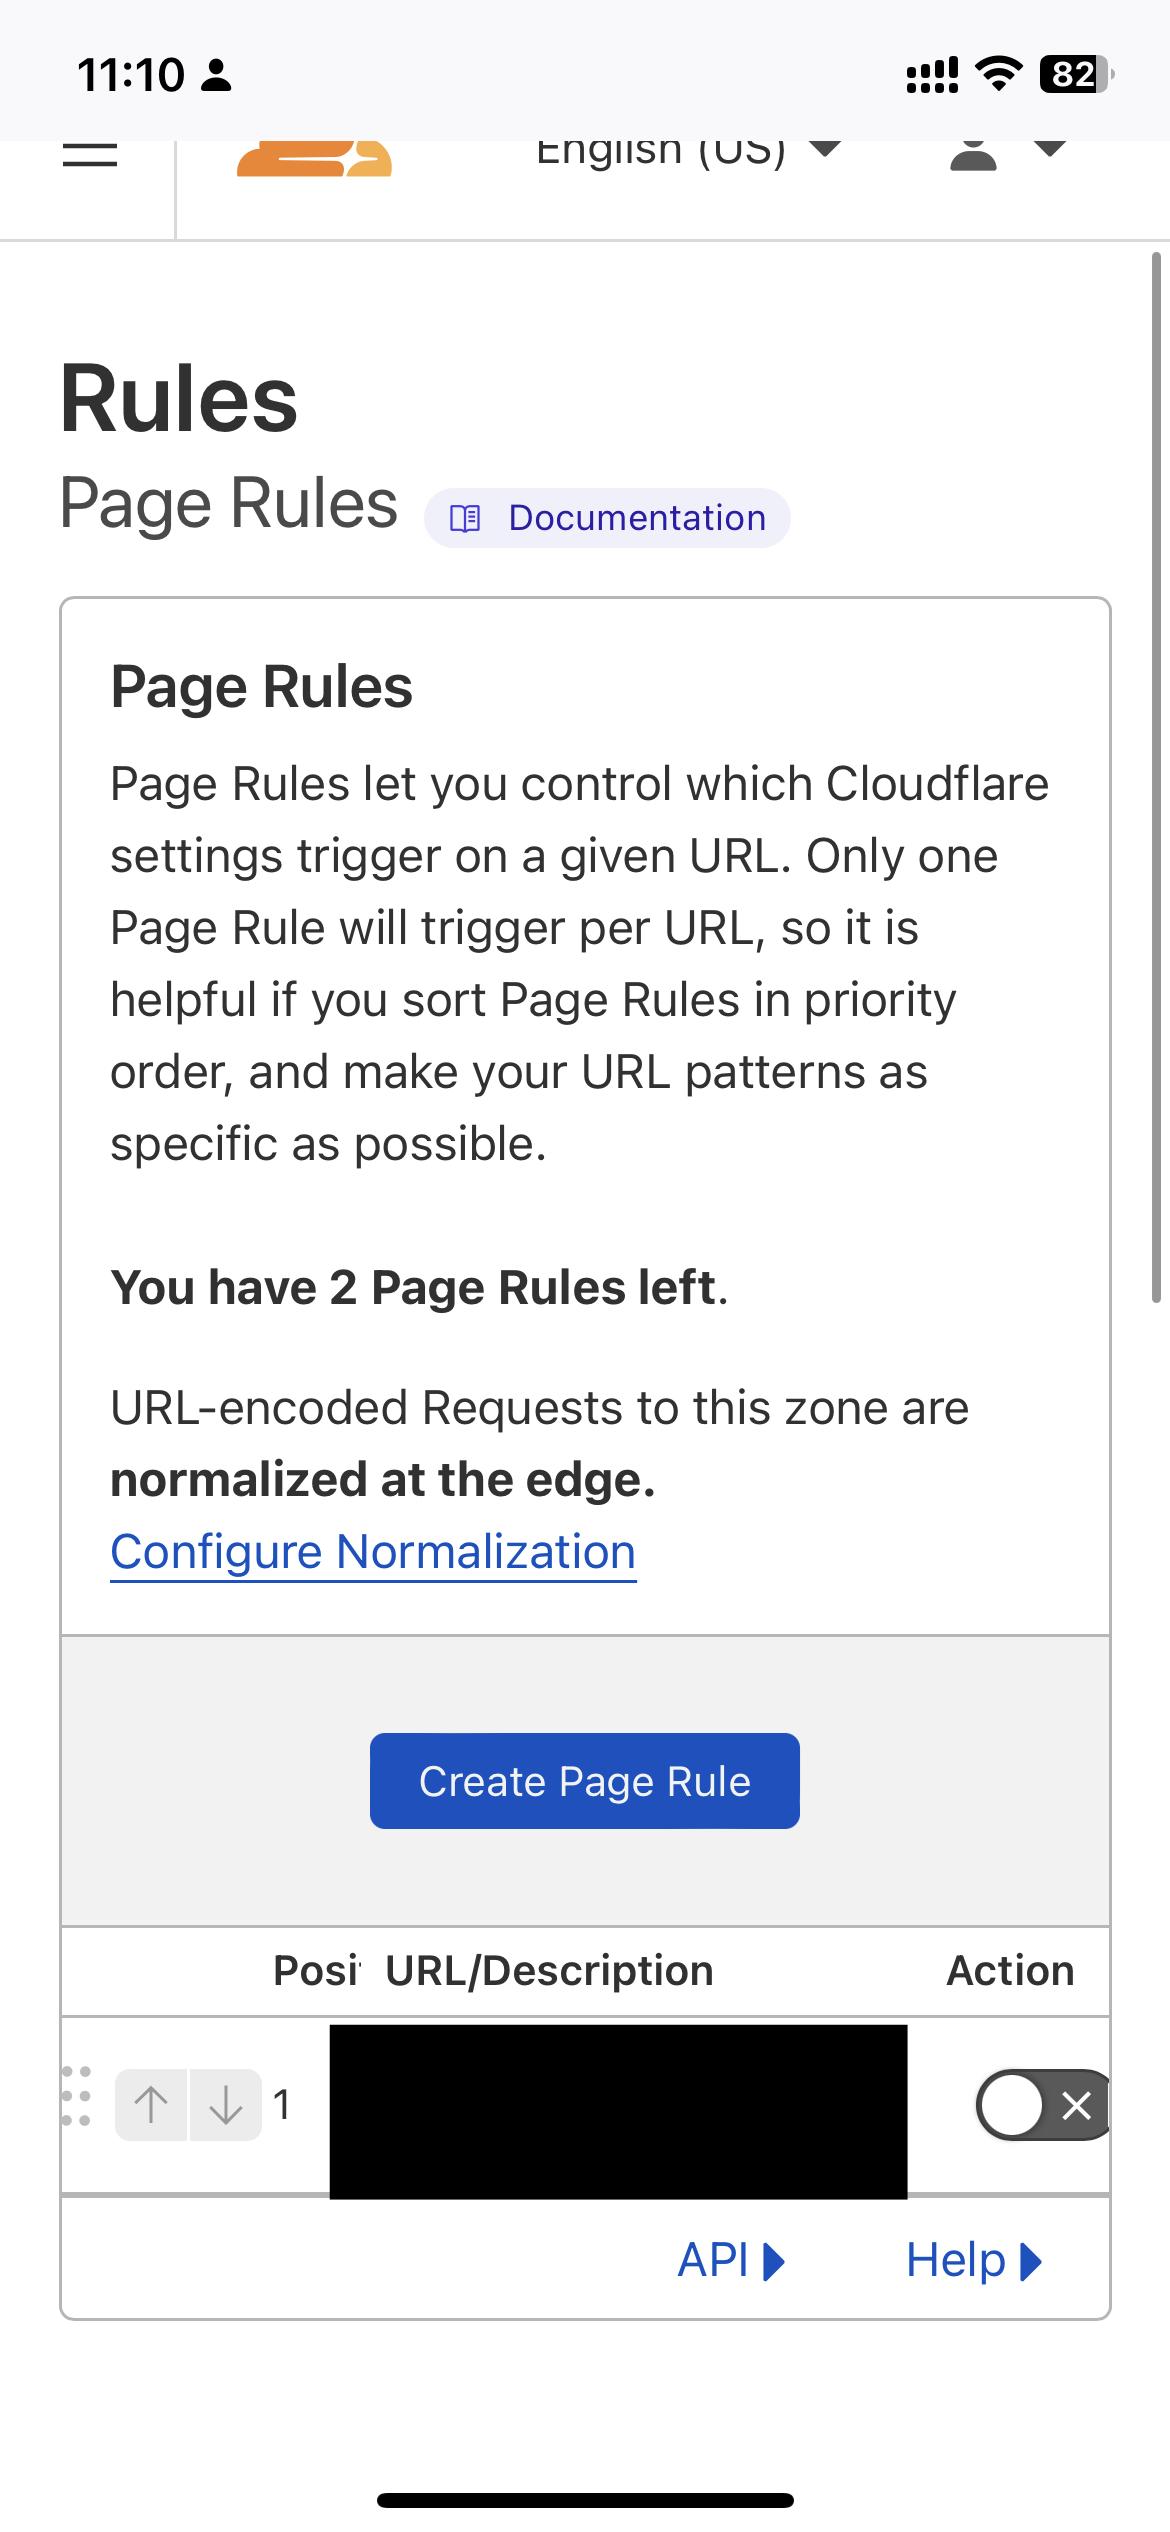
Task: Open the Configure Normalization link
Action: tap(372, 1551)
